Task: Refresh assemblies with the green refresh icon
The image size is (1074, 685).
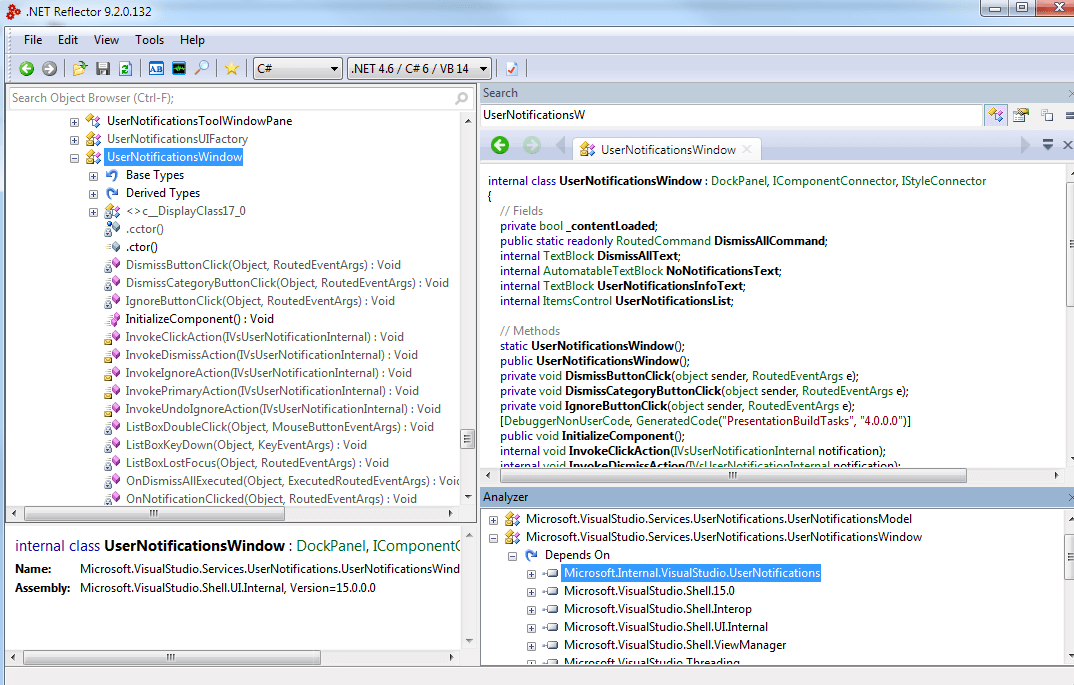Action: pos(125,68)
